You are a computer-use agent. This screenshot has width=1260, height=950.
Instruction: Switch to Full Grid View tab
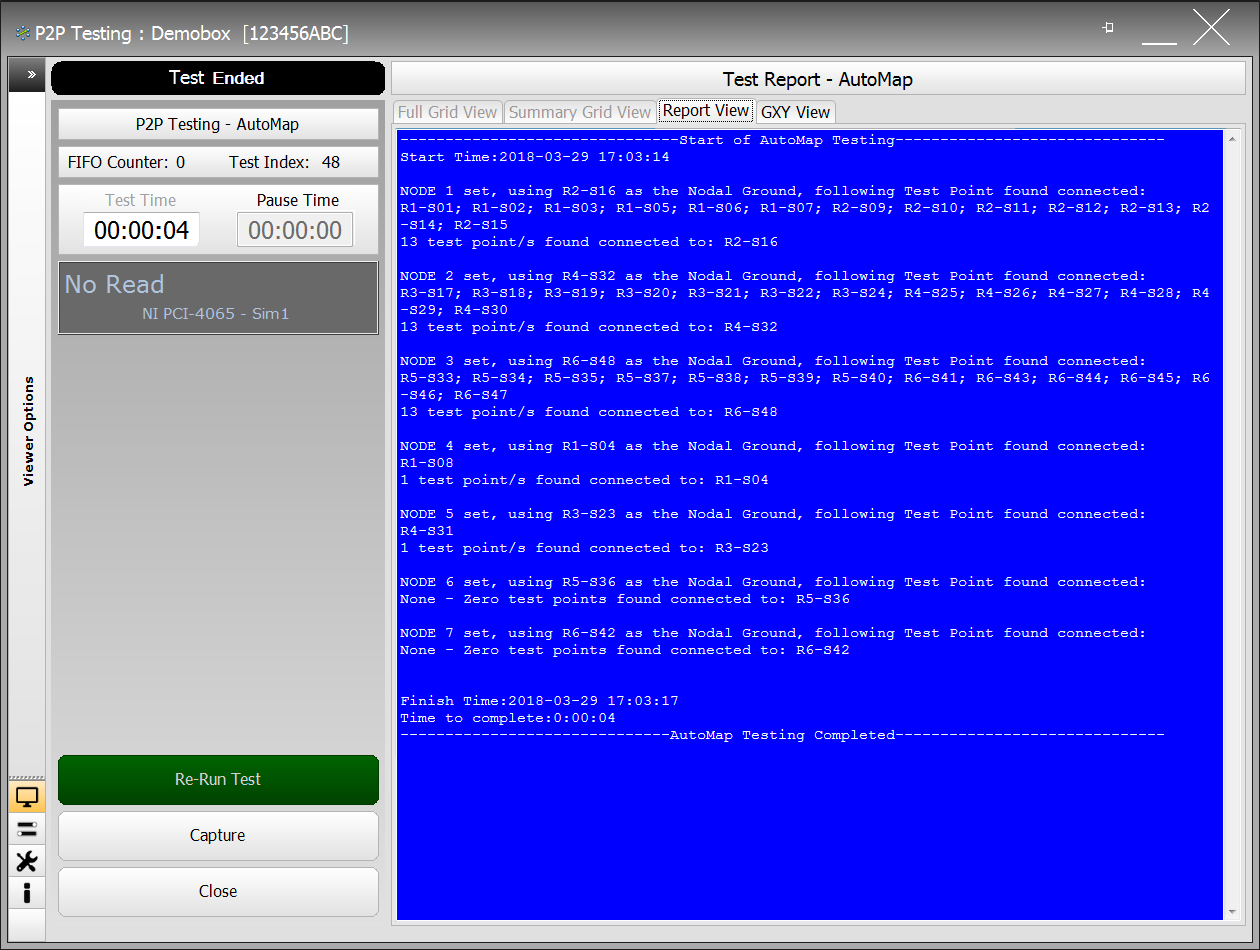447,112
